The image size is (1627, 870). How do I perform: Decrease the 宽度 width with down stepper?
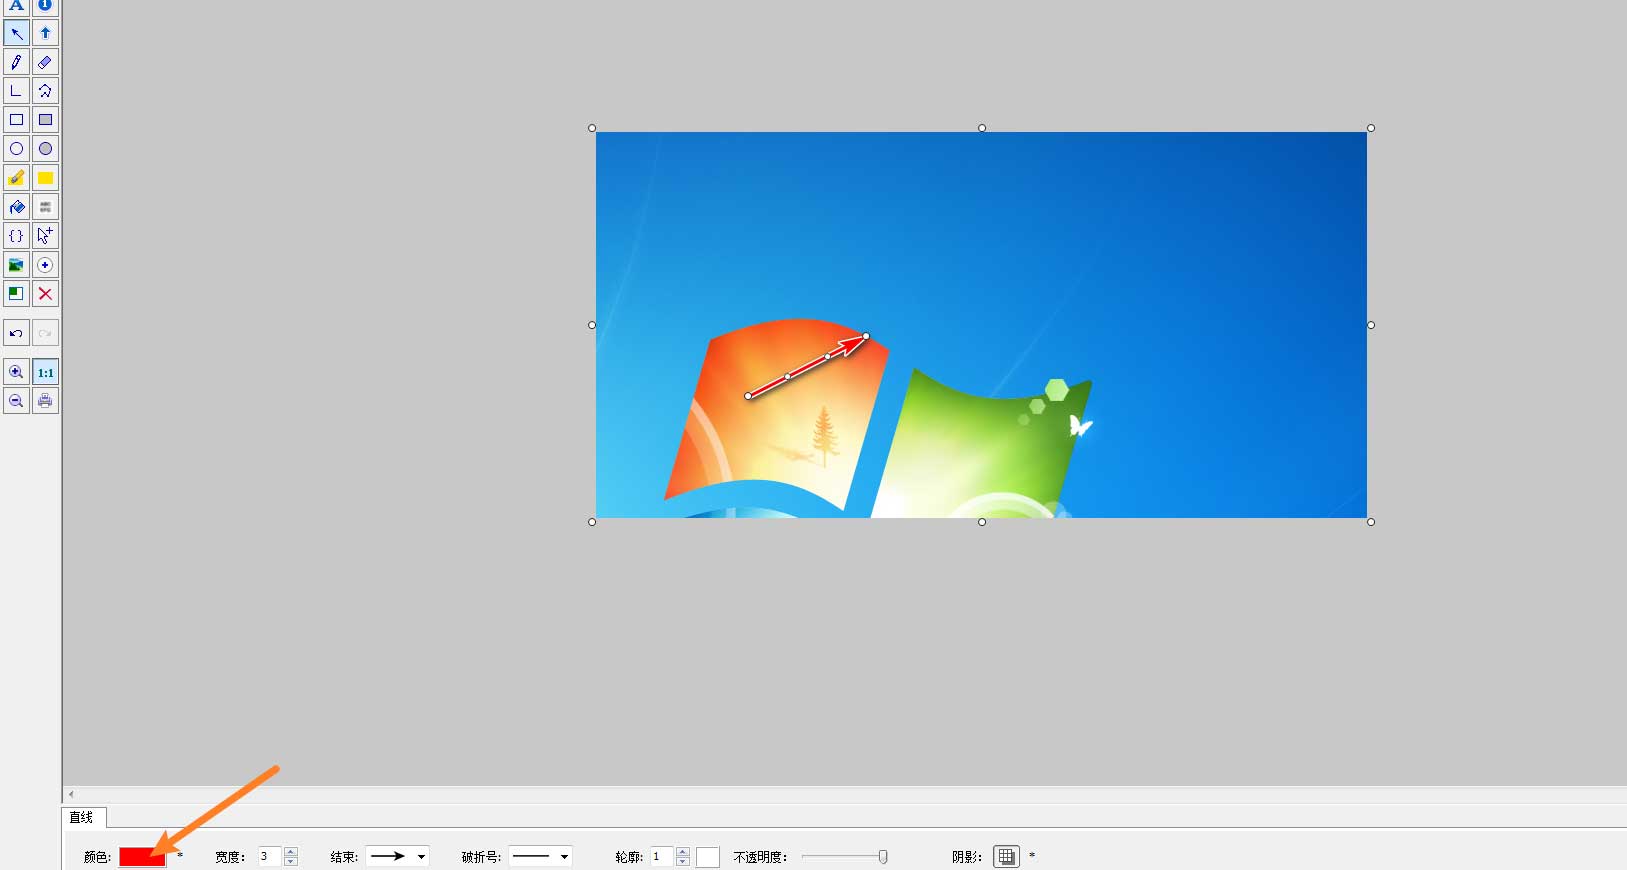[291, 861]
